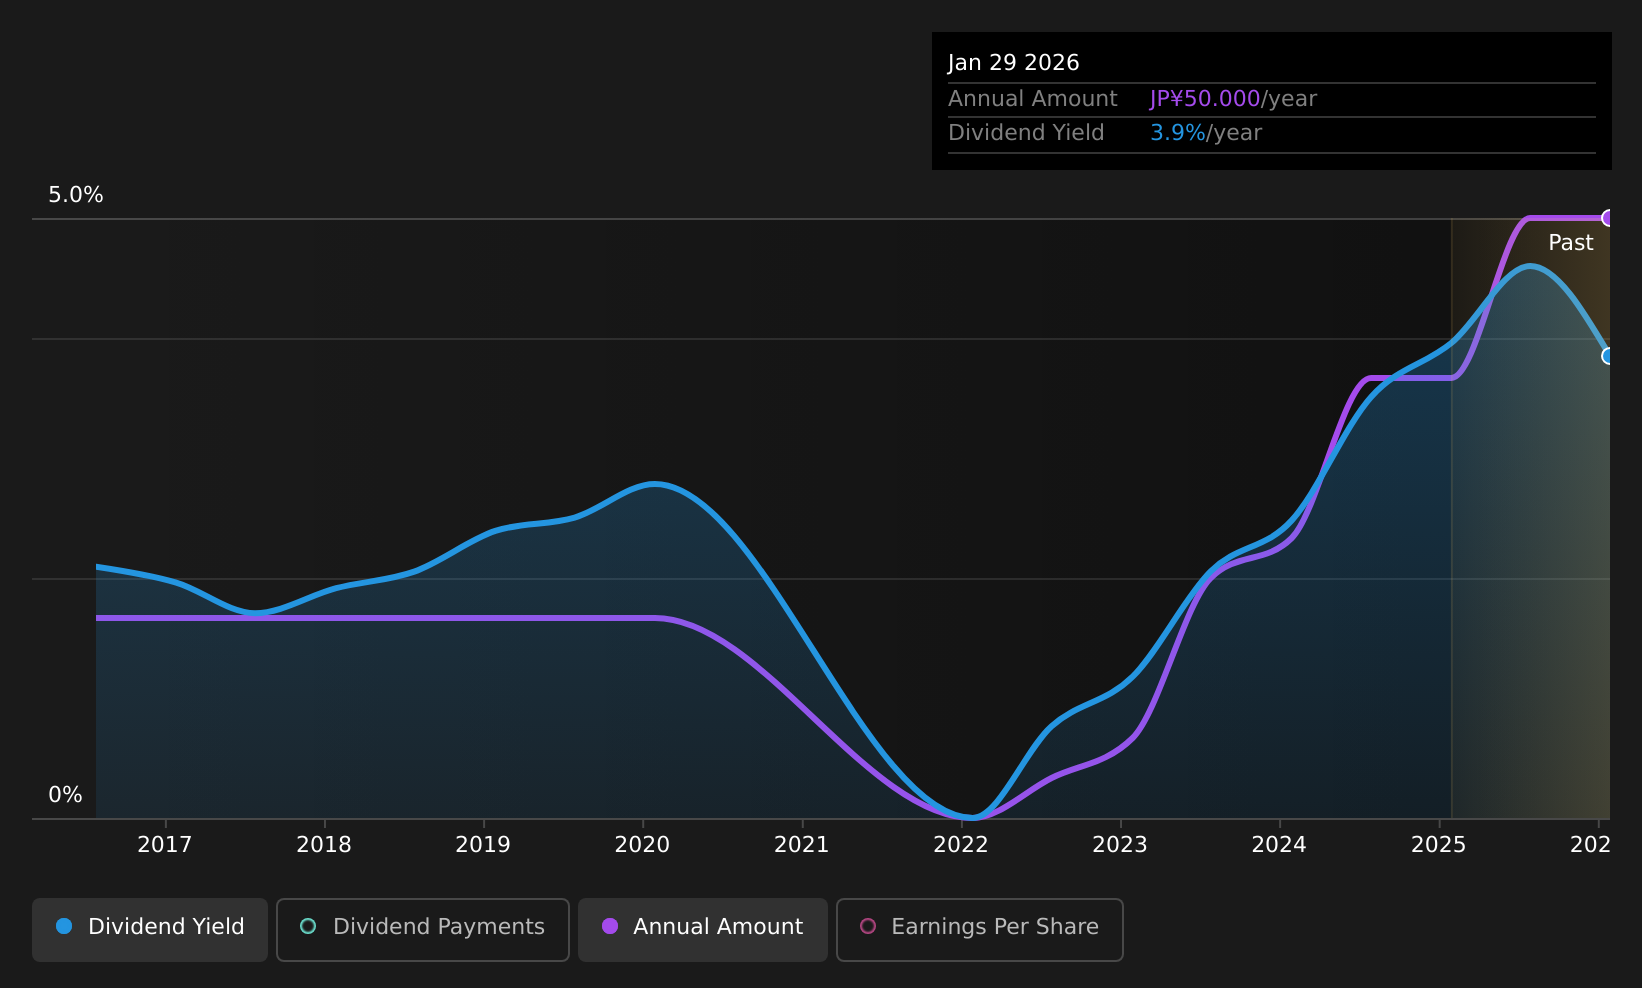
Task: Select the 2020 label on the x-axis
Action: click(x=642, y=845)
